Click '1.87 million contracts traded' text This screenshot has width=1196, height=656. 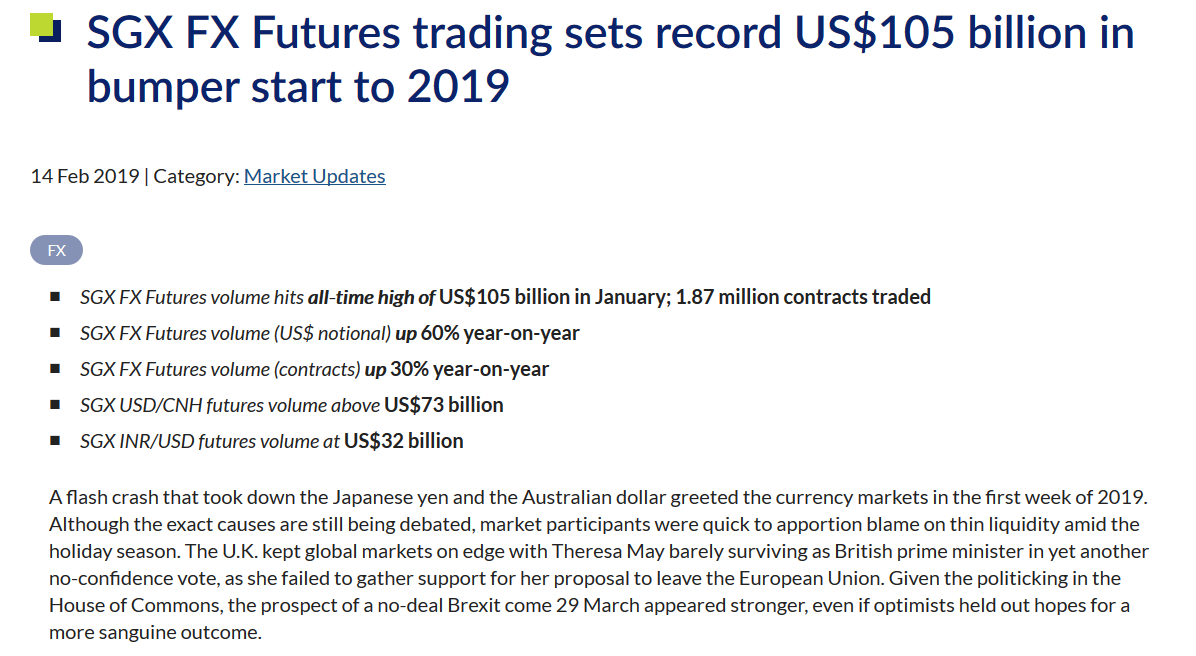pyautogui.click(x=803, y=297)
